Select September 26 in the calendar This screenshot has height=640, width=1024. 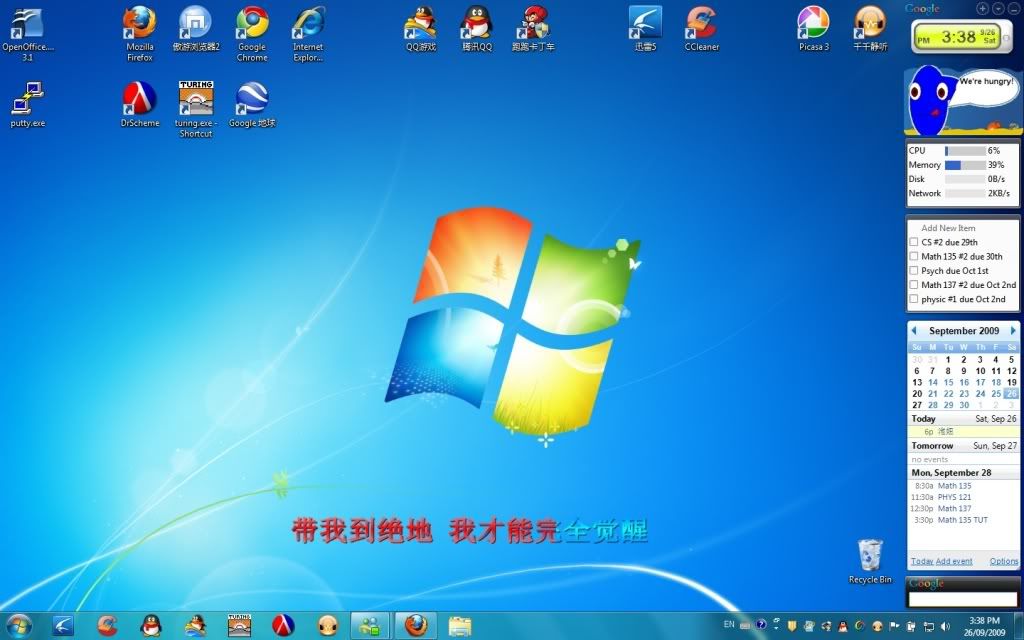pos(1011,394)
